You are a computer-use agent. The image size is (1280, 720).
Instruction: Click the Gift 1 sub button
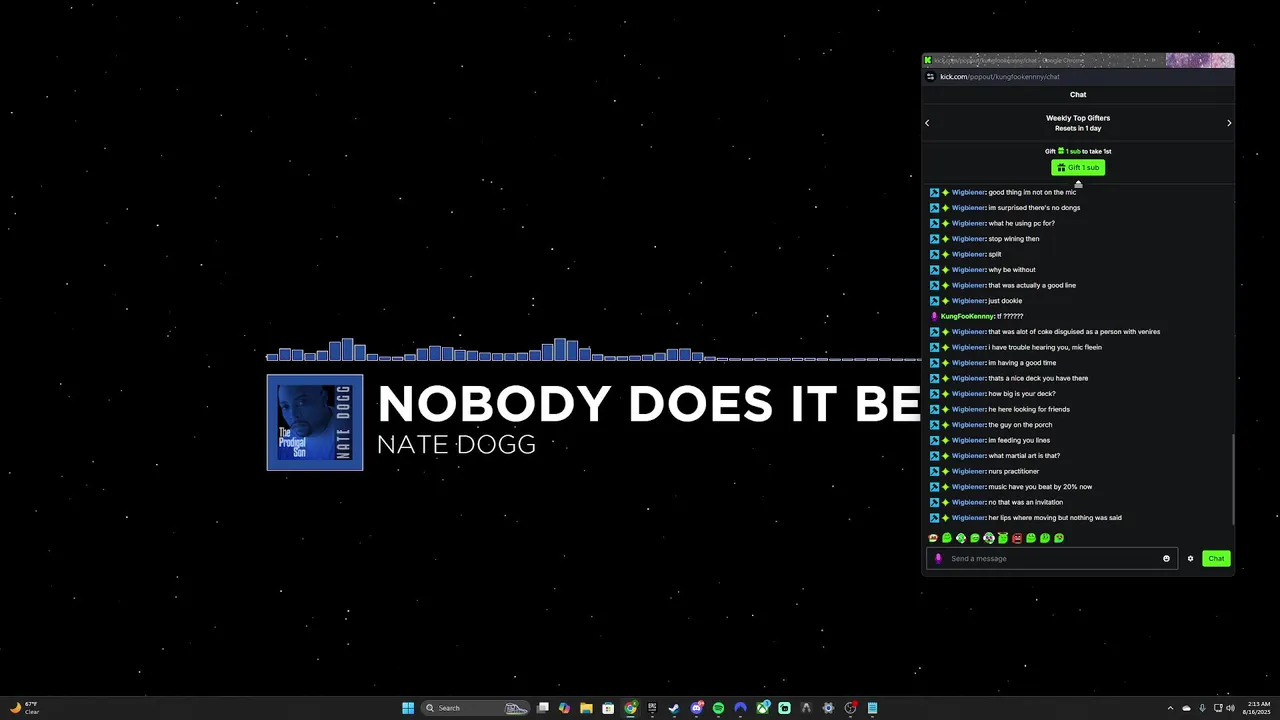click(1077, 168)
